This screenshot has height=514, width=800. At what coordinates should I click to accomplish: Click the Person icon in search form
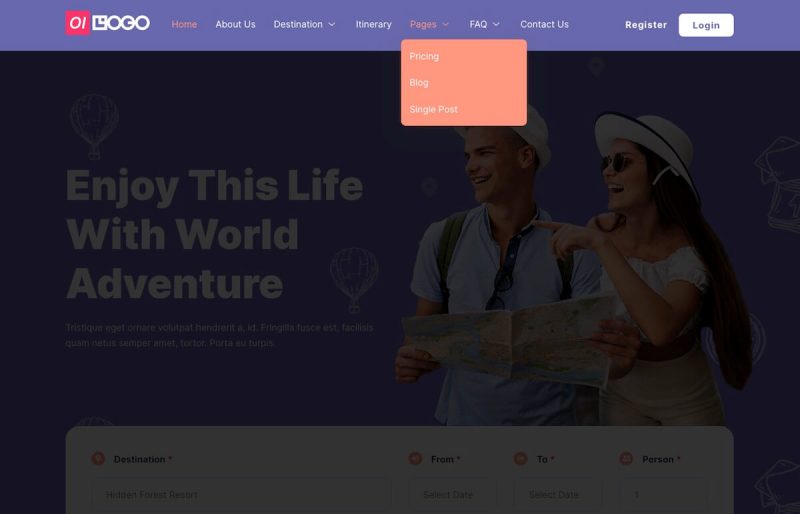point(626,459)
